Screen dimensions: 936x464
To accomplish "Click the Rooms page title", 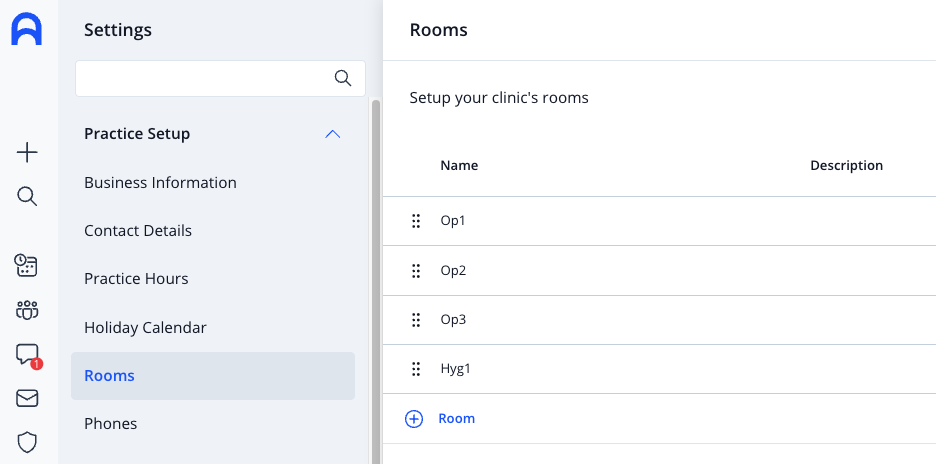I will click(x=439, y=30).
